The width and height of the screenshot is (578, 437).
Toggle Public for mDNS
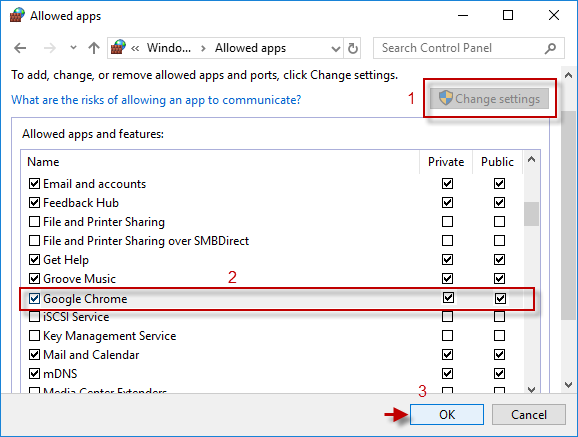coord(499,374)
